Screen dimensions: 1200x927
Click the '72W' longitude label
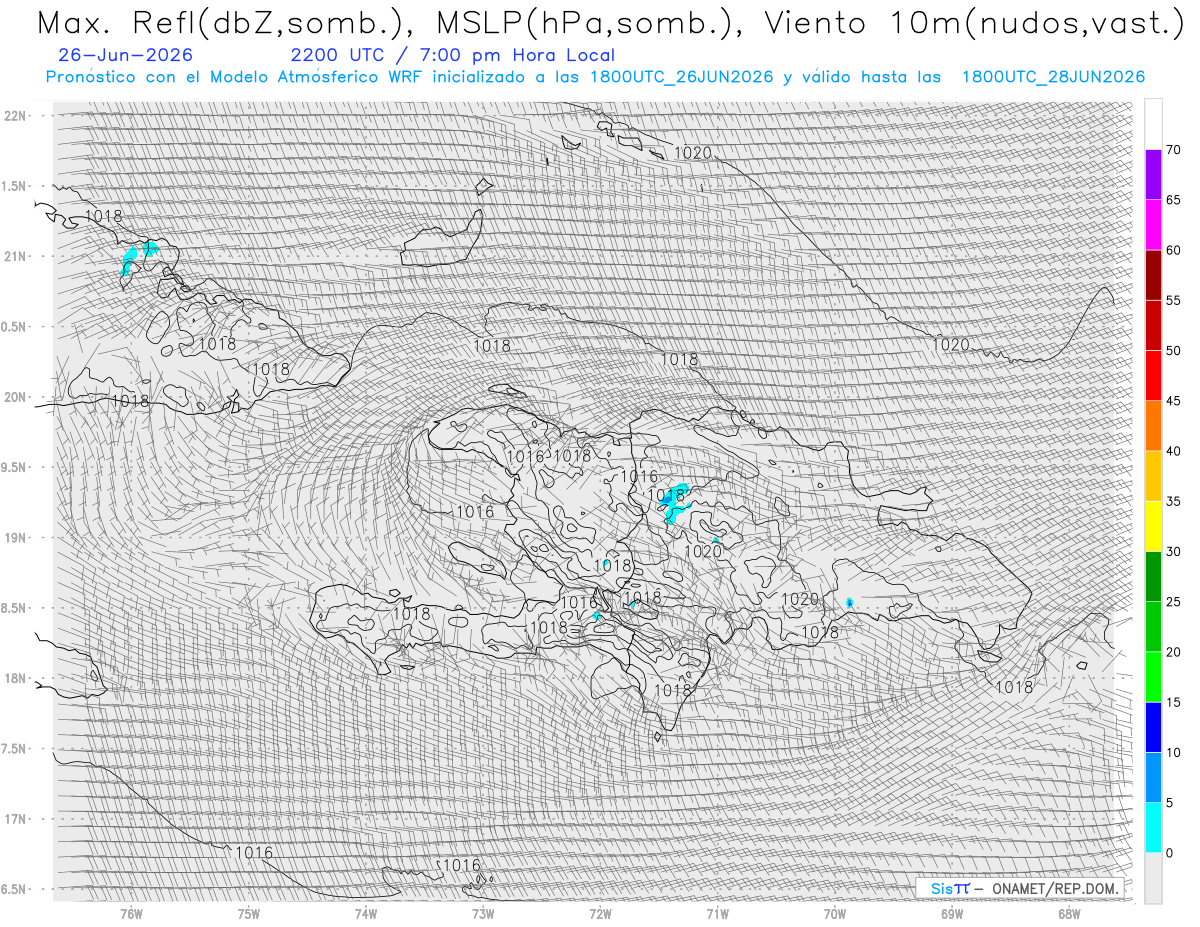click(x=600, y=914)
